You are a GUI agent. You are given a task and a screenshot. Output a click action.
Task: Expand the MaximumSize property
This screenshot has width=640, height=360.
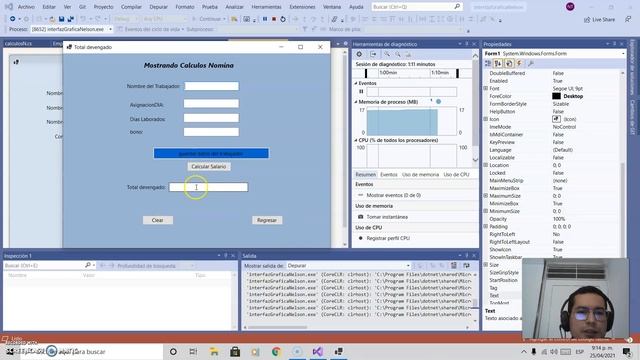pos(486,196)
